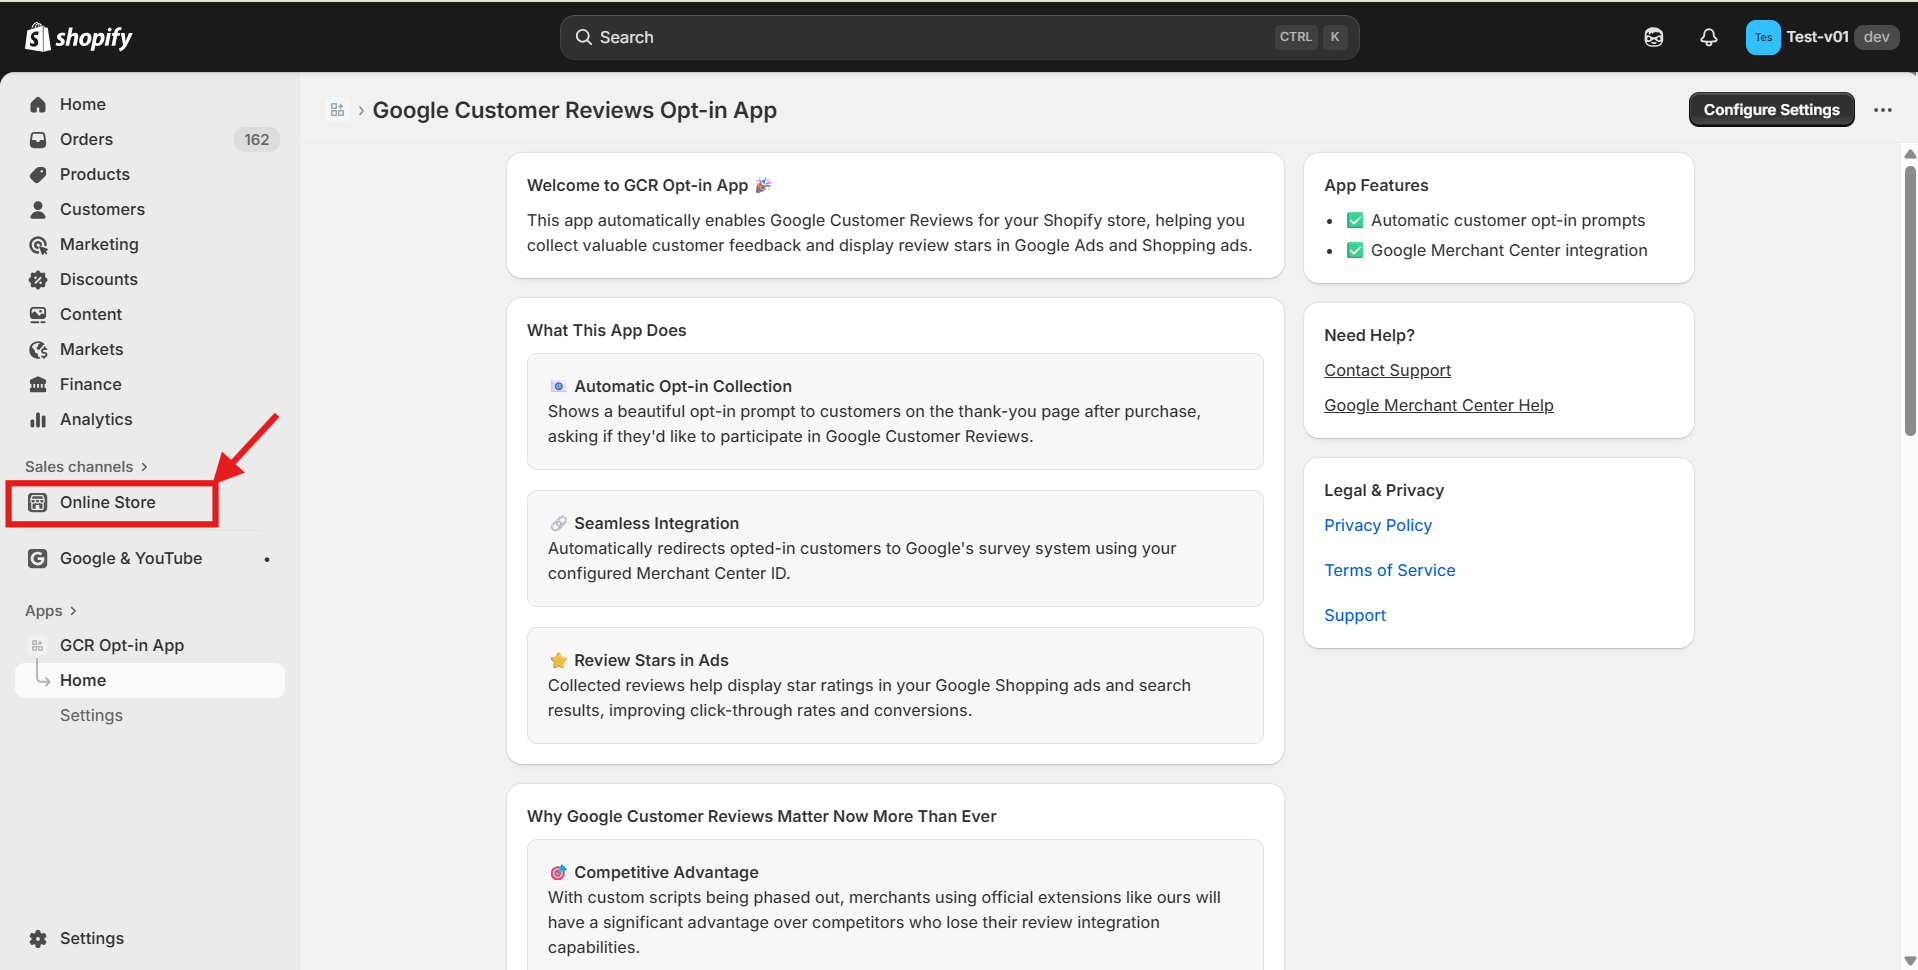Open the Analytics section
This screenshot has height=970, width=1918.
(x=95, y=419)
